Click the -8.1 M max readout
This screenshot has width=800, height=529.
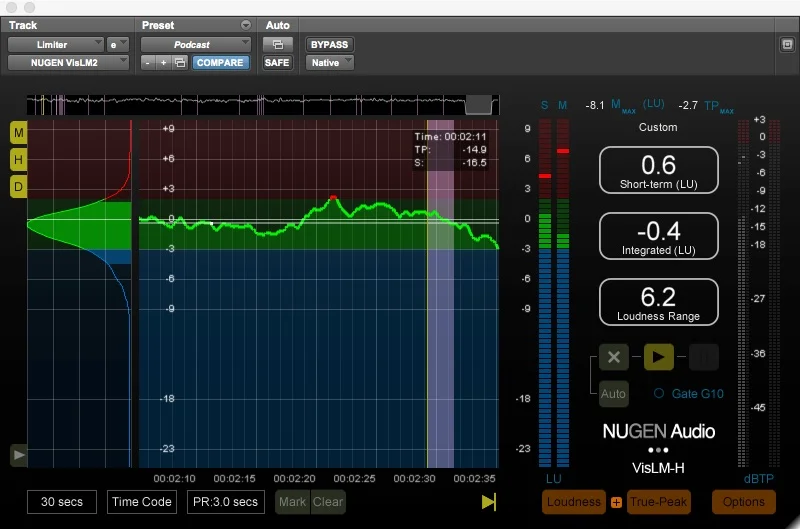click(595, 106)
